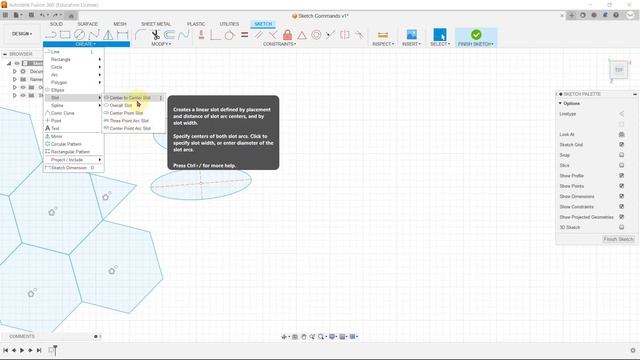Switch to the Sheet Metal tab
Viewport: 640px width, 360px height.
pyautogui.click(x=156, y=24)
